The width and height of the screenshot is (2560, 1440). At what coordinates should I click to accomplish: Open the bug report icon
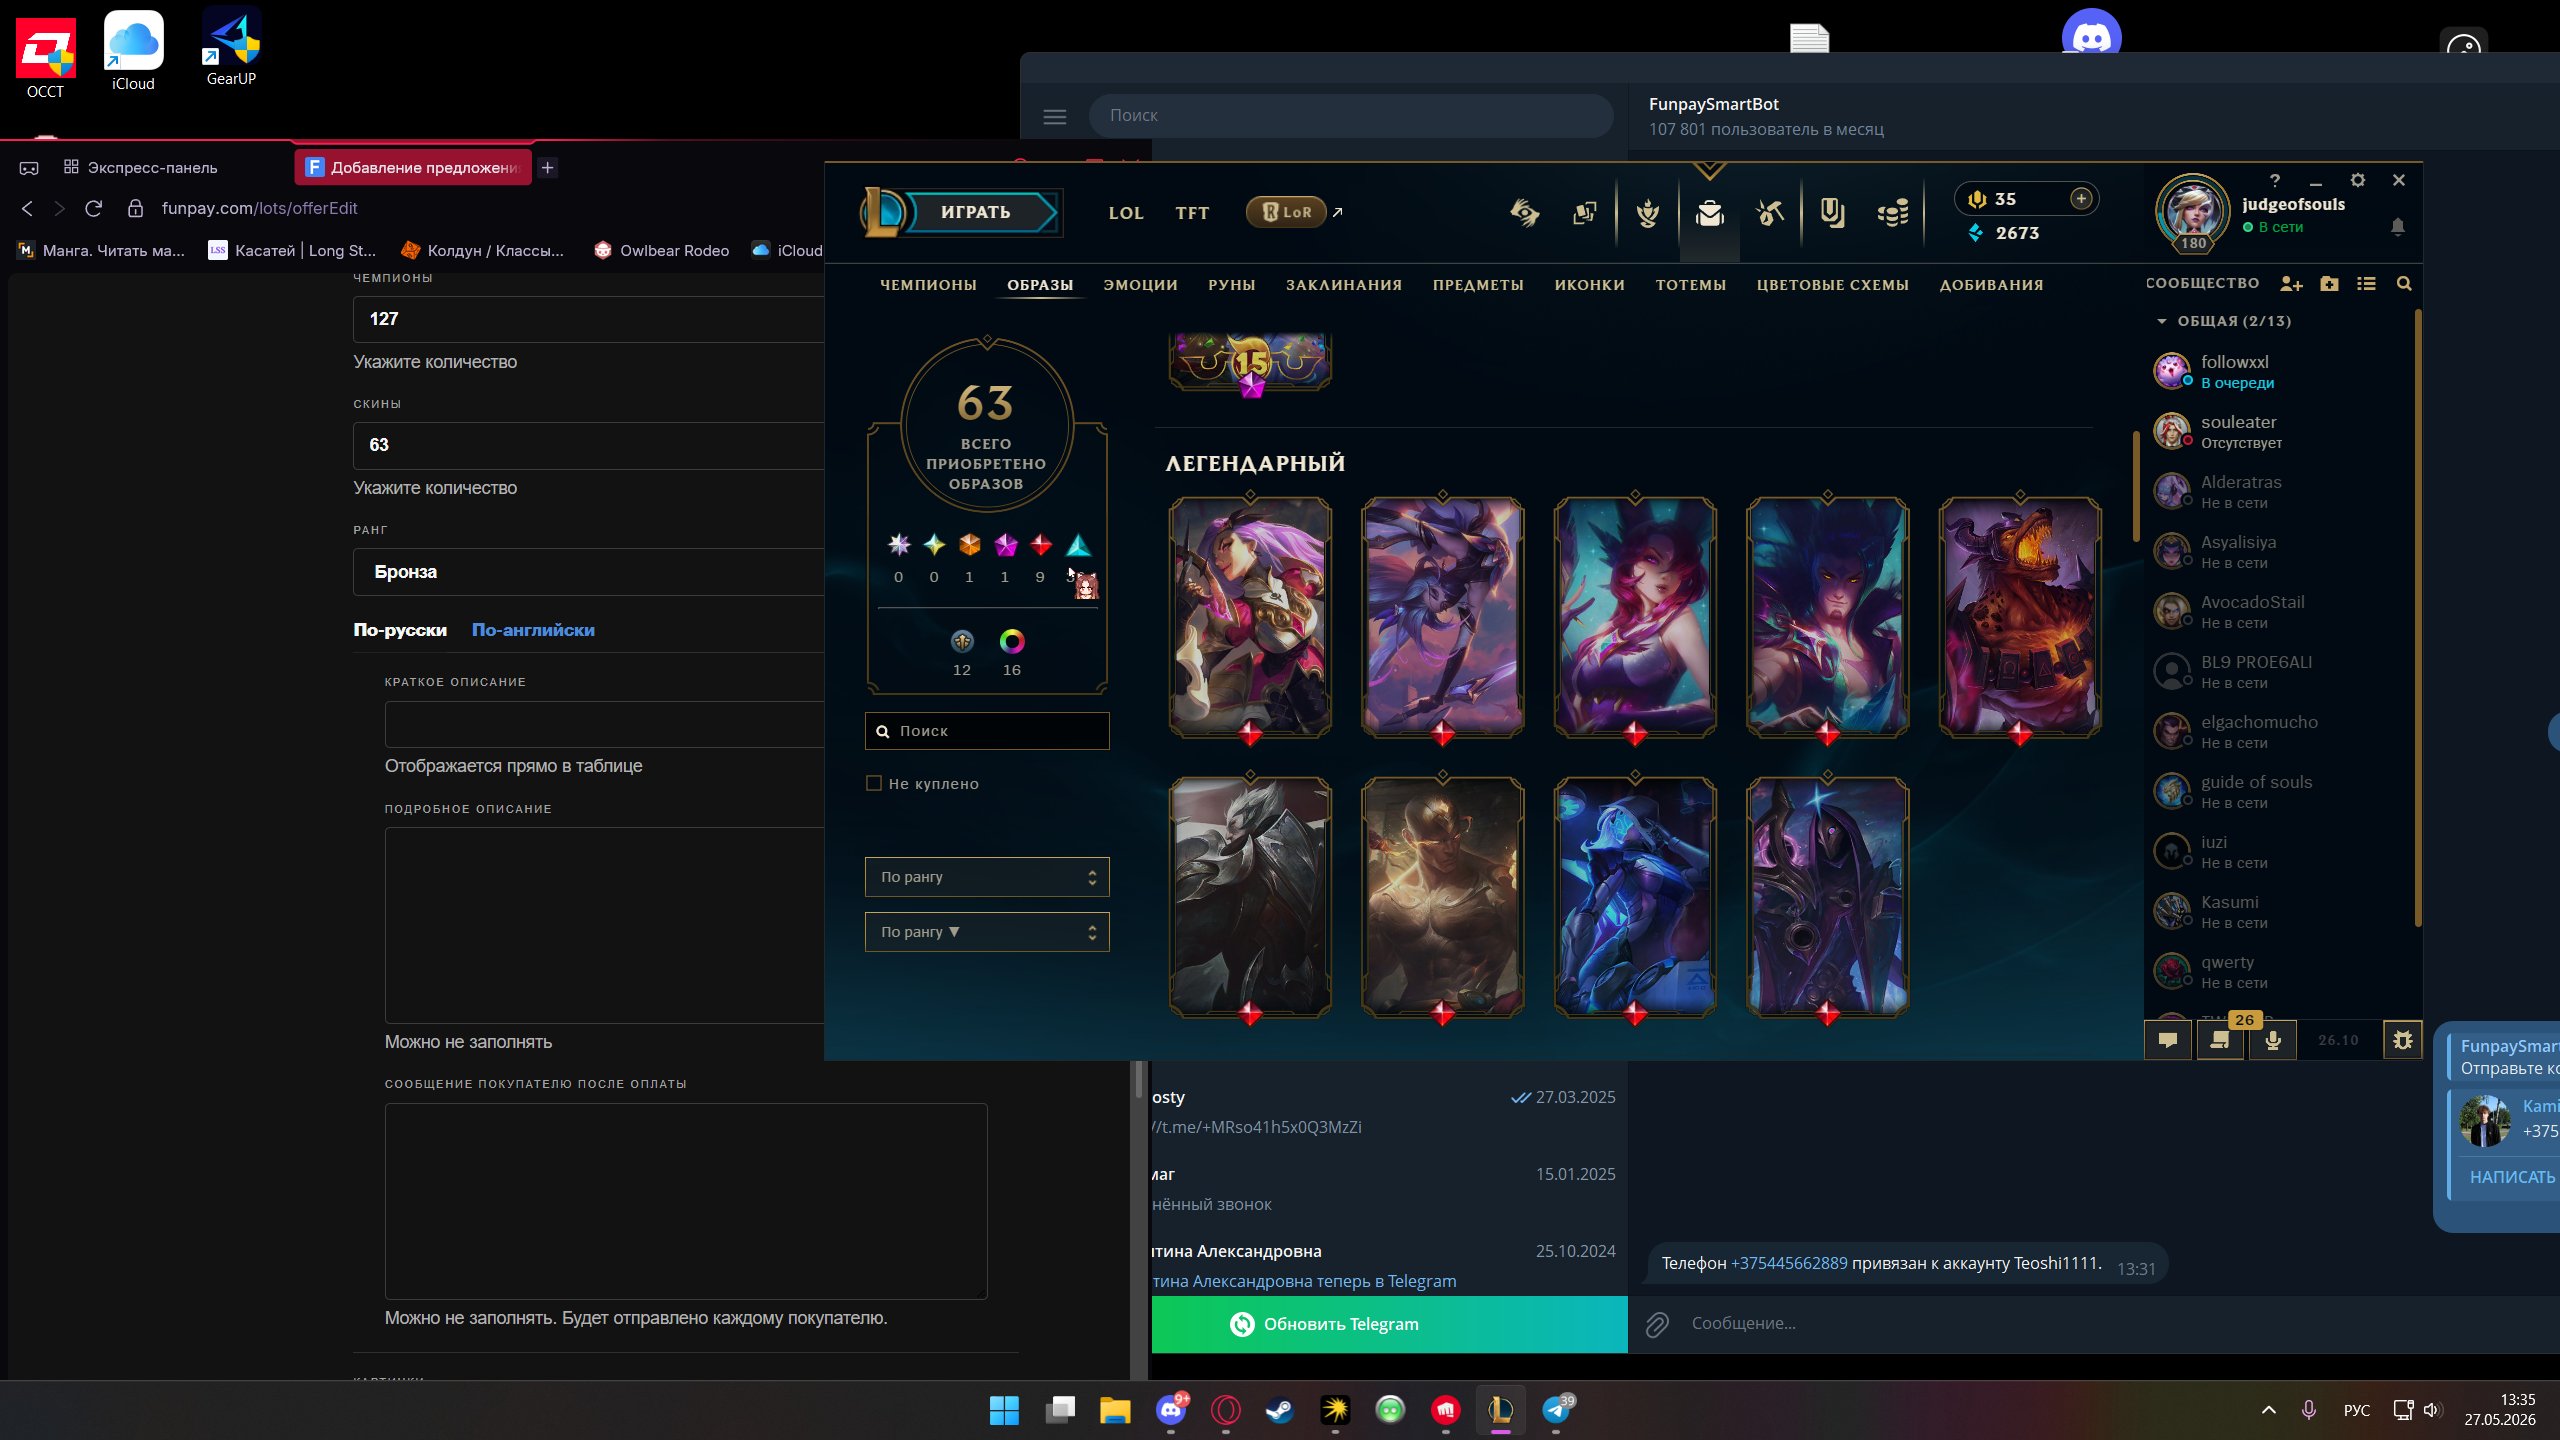(2402, 1040)
